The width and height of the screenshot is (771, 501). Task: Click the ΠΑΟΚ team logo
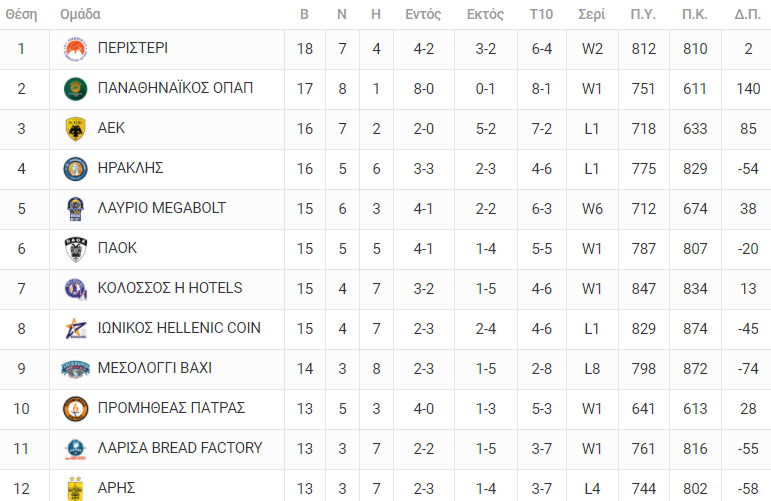[75, 249]
